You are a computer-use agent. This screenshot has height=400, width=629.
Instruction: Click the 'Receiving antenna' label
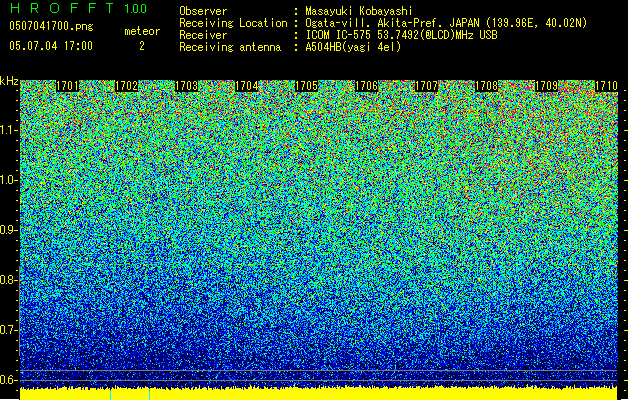pyautogui.click(x=230, y=47)
